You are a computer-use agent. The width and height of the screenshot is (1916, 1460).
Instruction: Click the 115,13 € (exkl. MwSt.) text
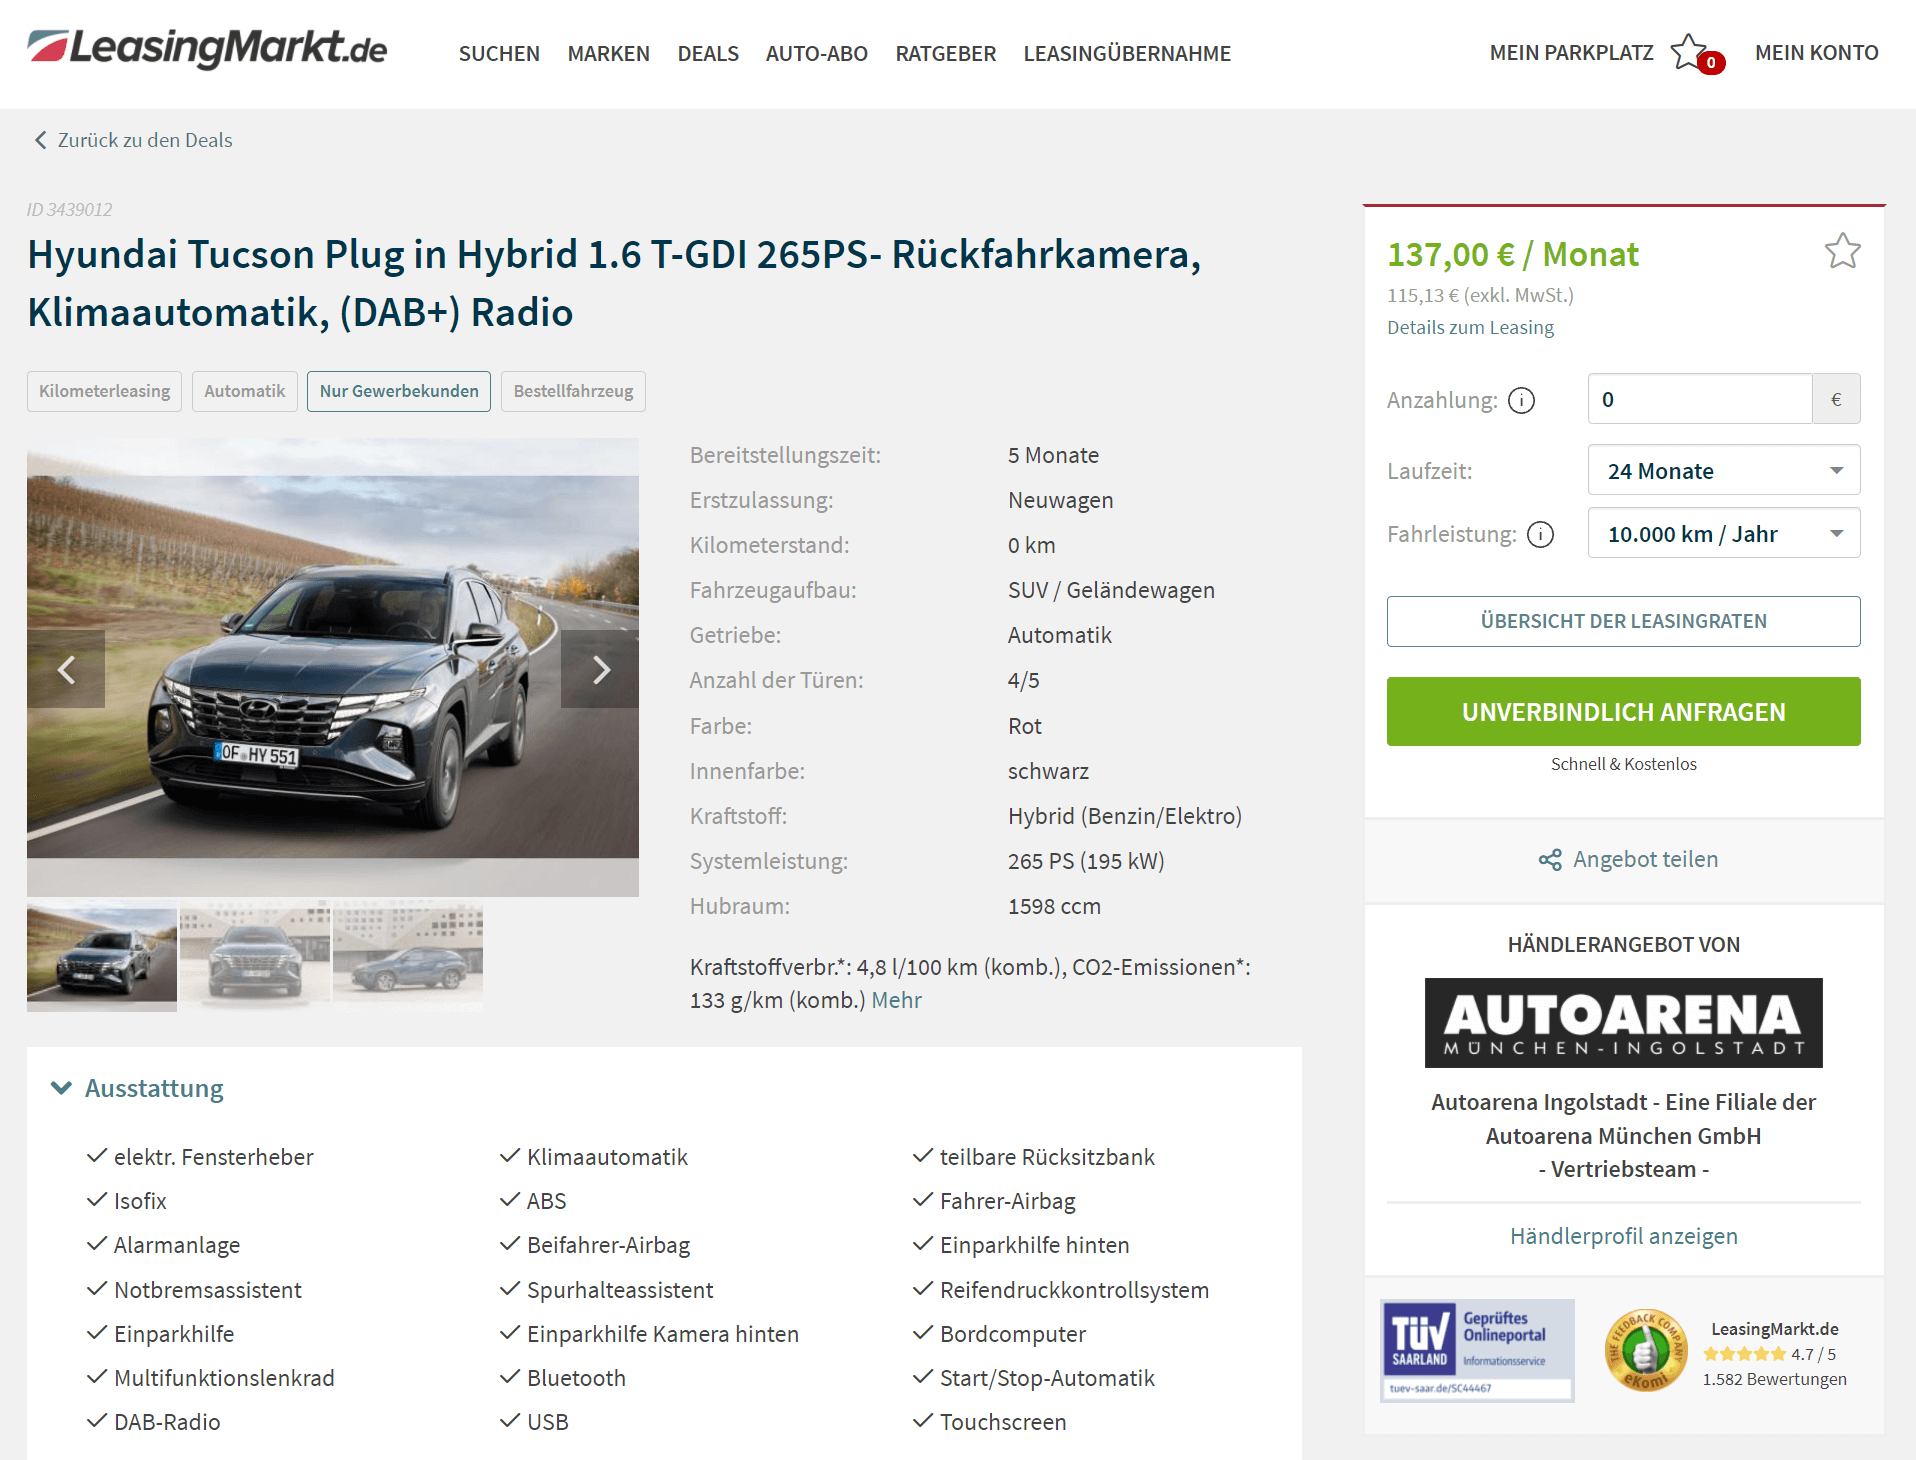(x=1480, y=295)
